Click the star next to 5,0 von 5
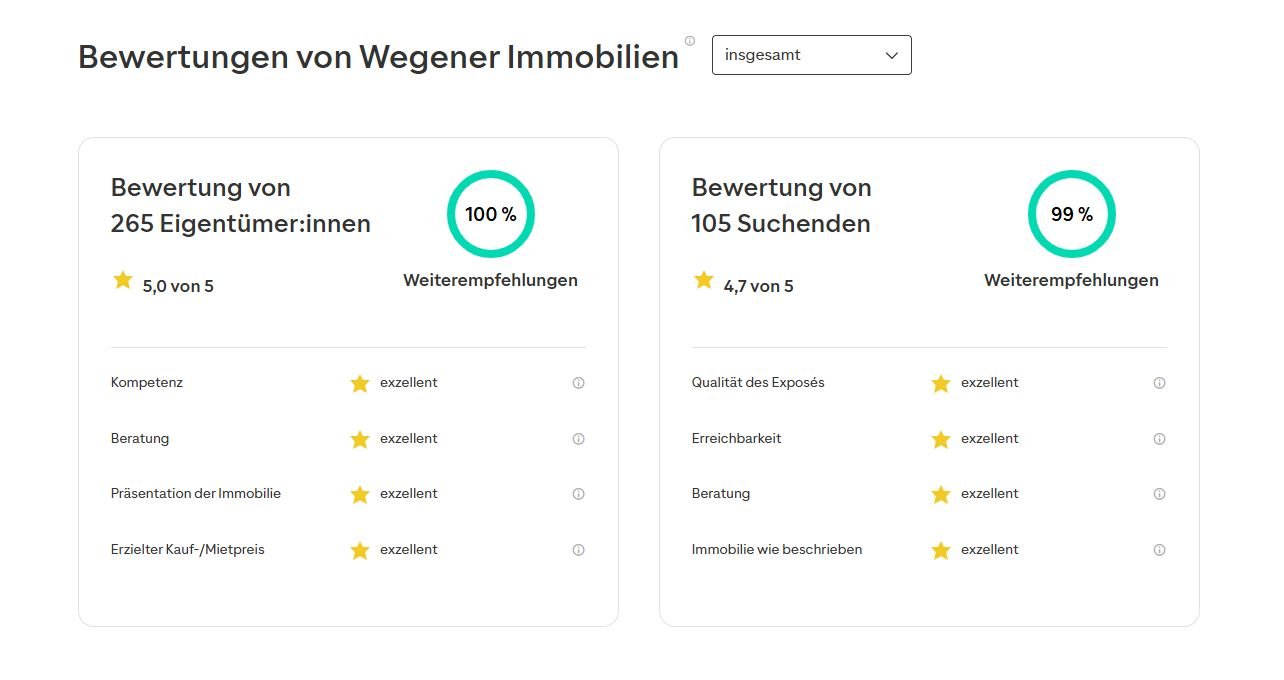The image size is (1284, 680). click(123, 280)
